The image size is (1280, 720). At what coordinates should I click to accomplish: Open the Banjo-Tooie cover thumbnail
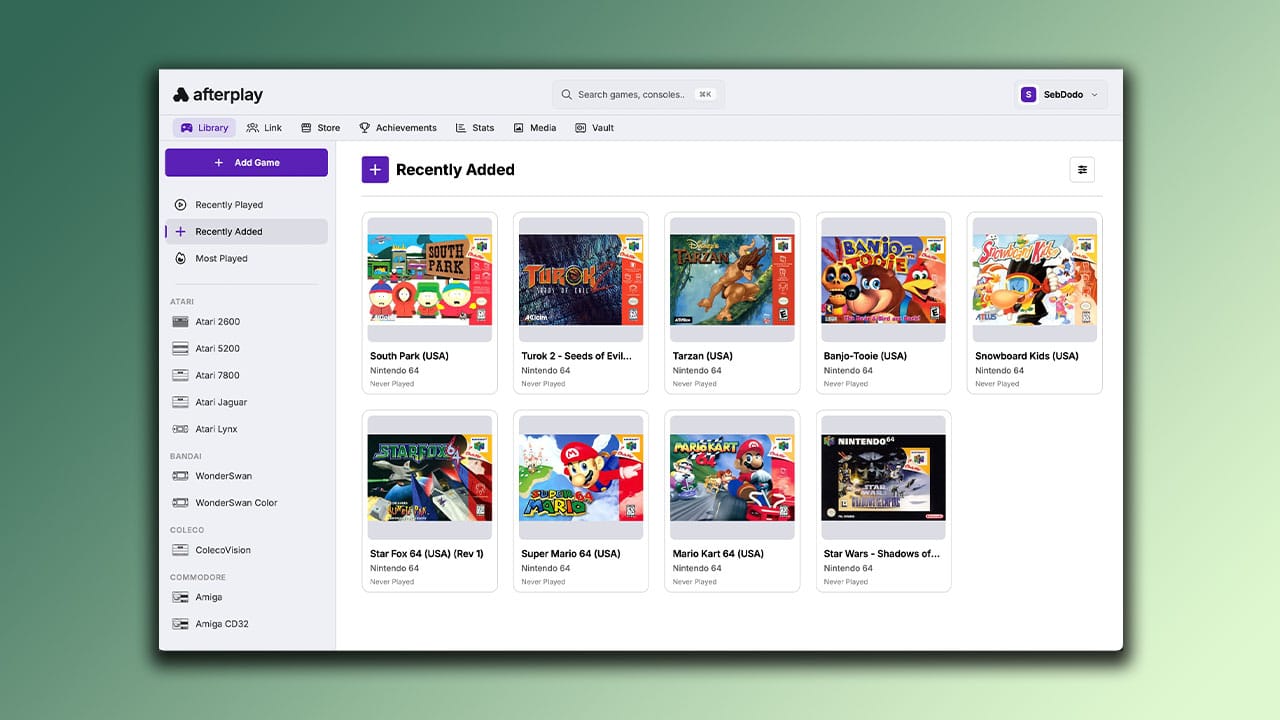click(x=884, y=280)
